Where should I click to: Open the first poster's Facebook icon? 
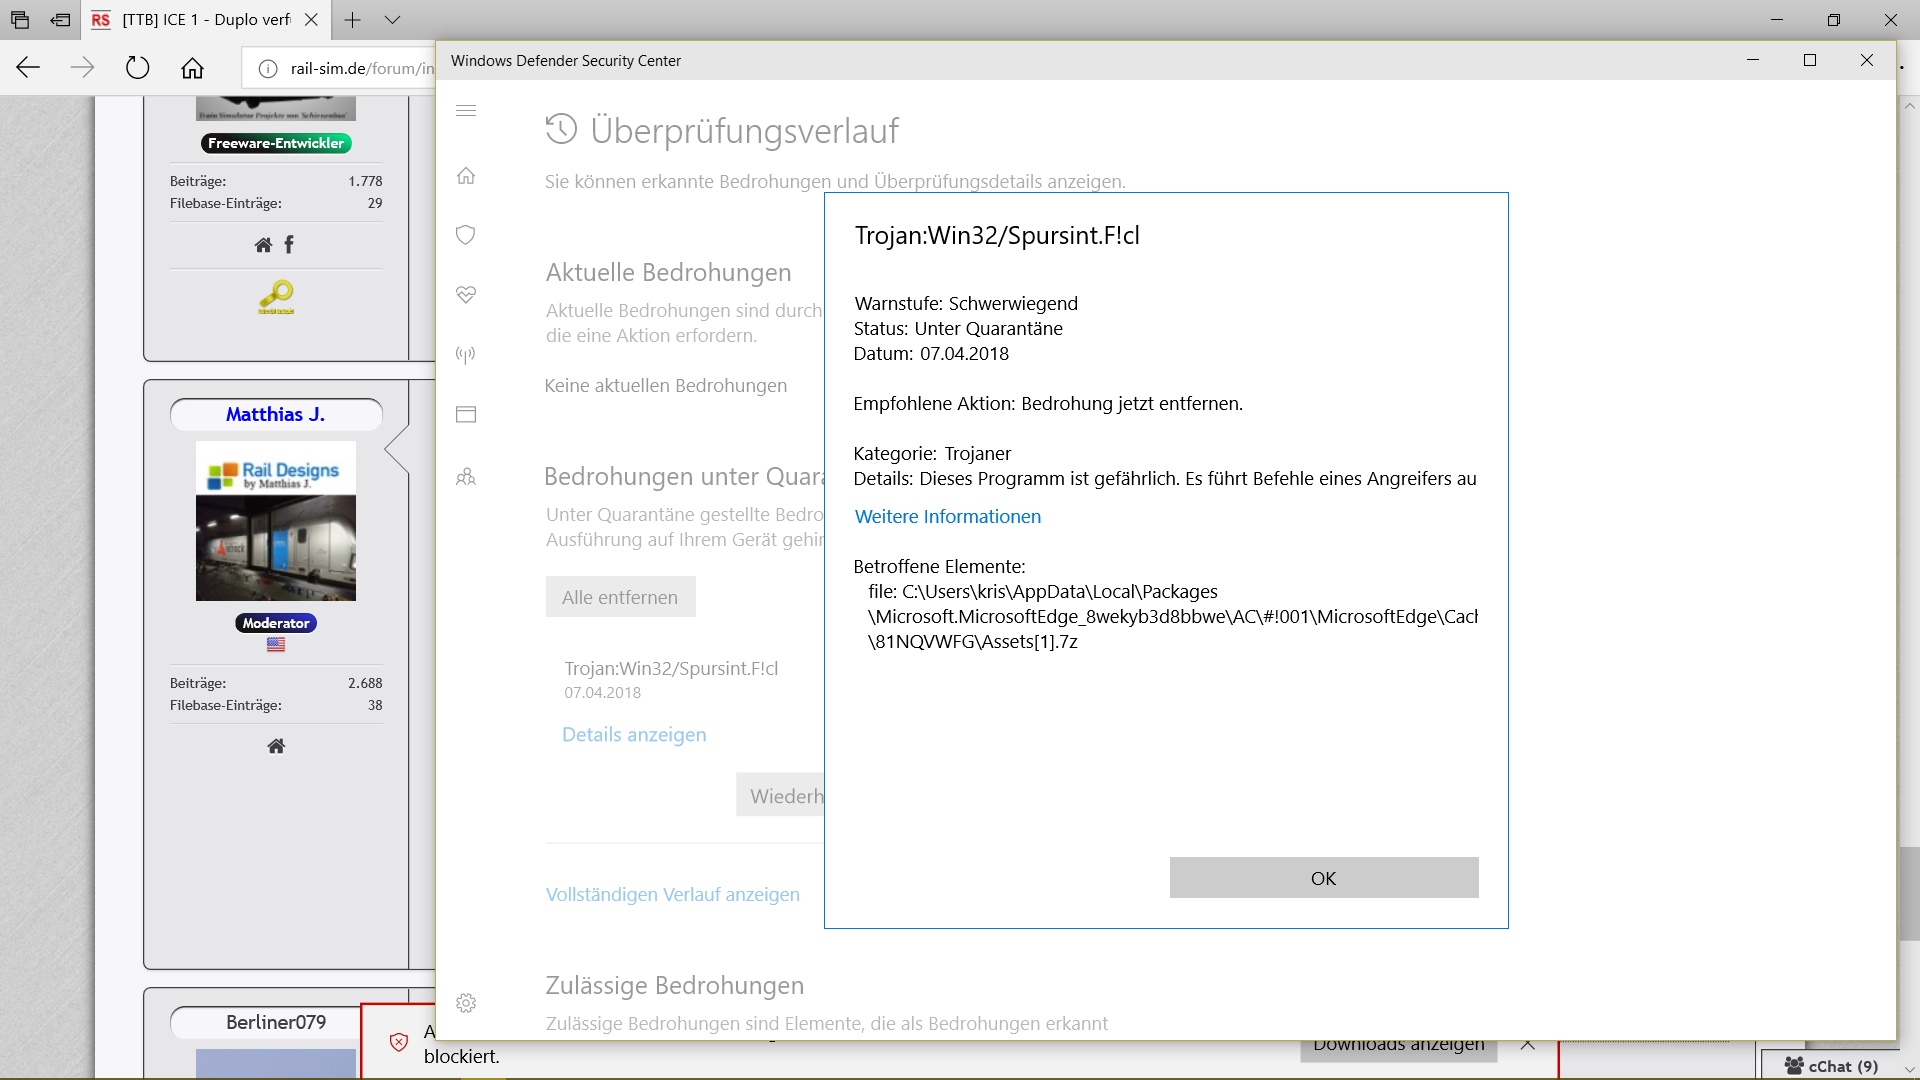point(289,245)
